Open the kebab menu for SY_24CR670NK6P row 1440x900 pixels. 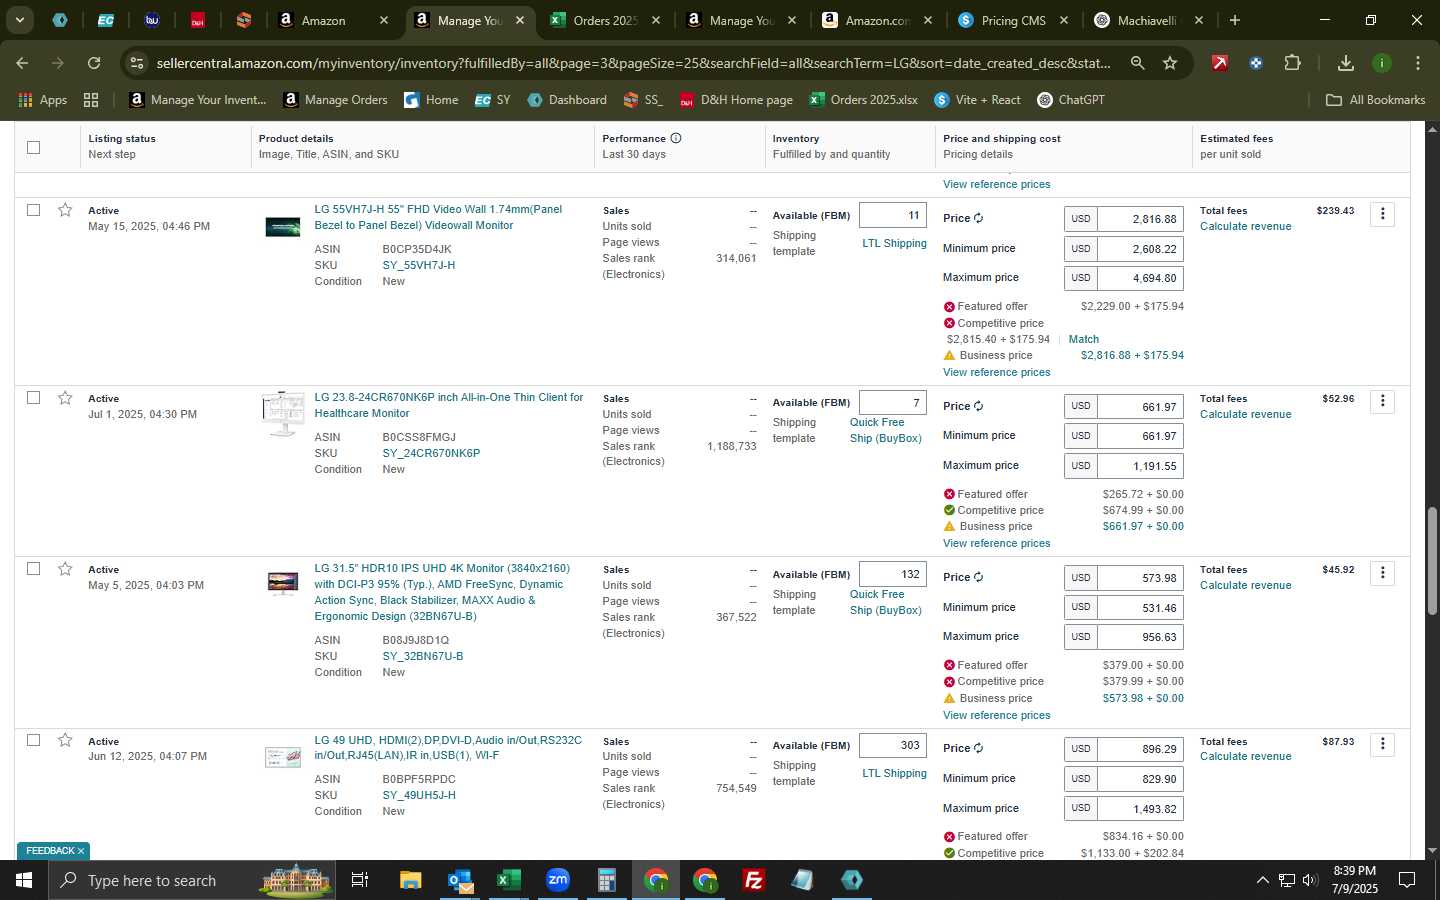click(1382, 401)
